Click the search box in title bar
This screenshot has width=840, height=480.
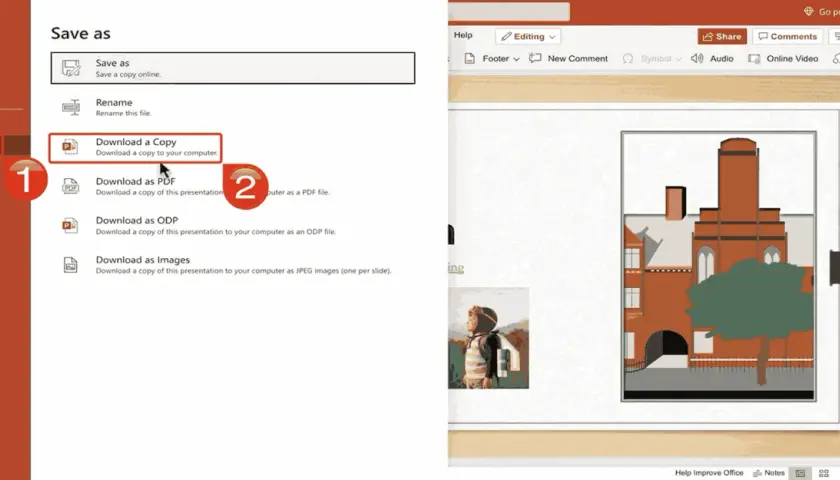[509, 11]
